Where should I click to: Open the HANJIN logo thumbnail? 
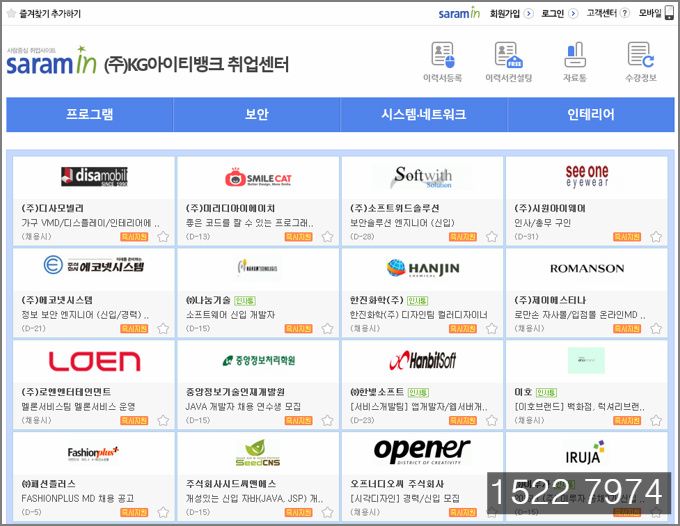tap(423, 268)
